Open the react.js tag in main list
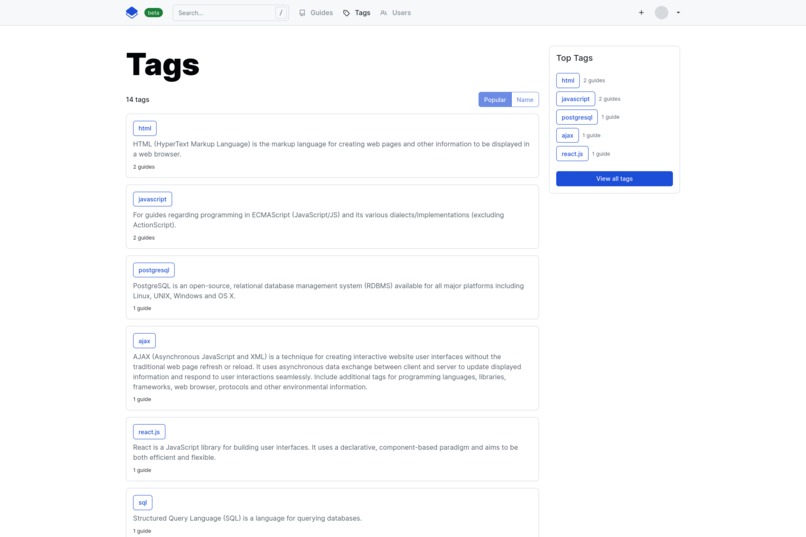The image size is (806, 537). (x=149, y=432)
